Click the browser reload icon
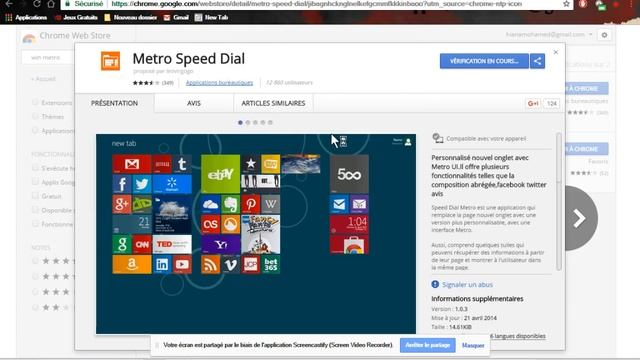 pyautogui.click(x=37, y=4)
